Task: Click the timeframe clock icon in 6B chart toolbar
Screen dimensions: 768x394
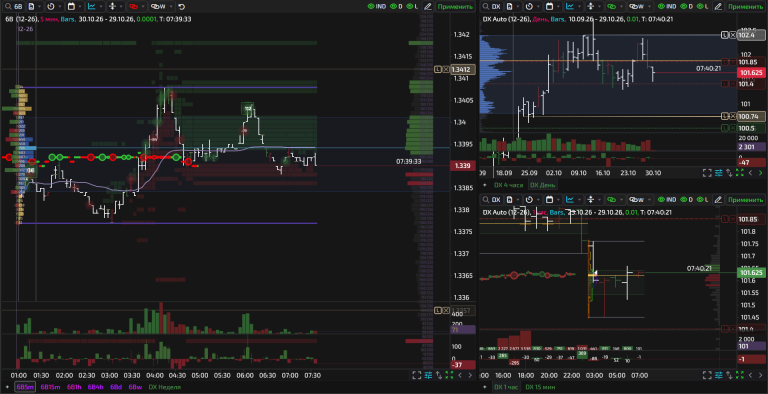Action: 51,7
